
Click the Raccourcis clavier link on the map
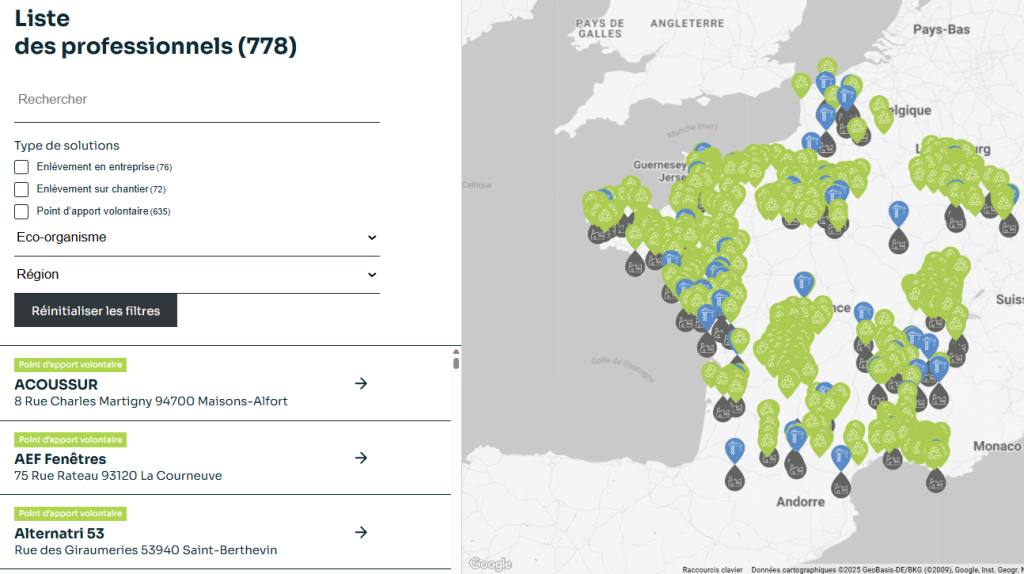click(712, 569)
